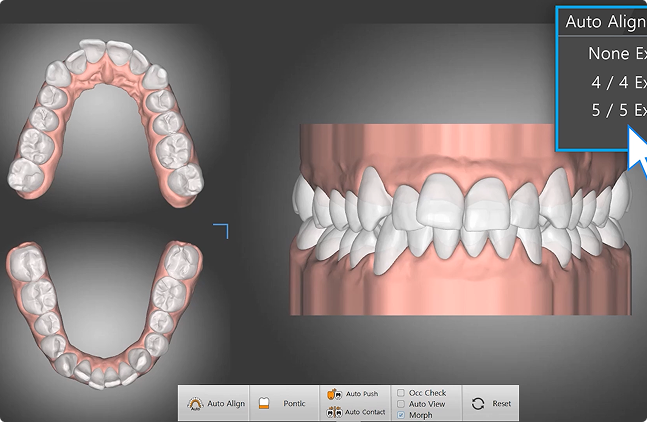
Task: Select the lower arch occlusal view thumbnail
Action: [105, 315]
